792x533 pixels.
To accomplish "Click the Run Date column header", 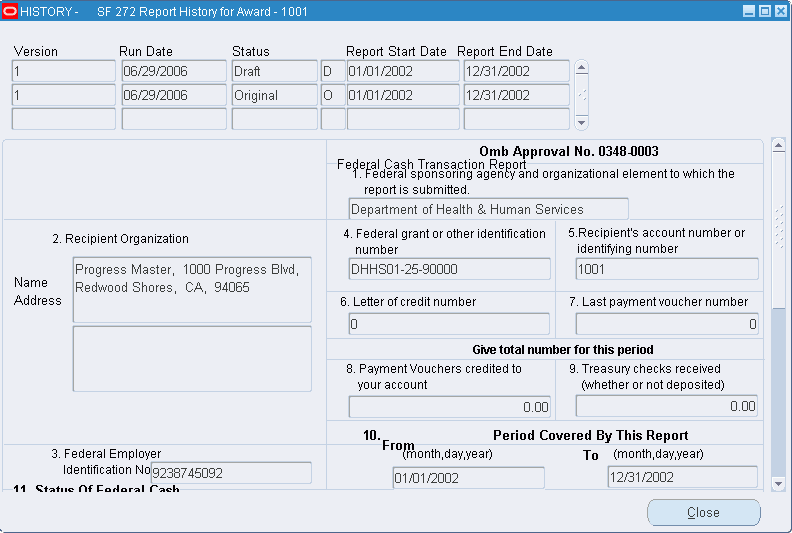I will (146, 52).
